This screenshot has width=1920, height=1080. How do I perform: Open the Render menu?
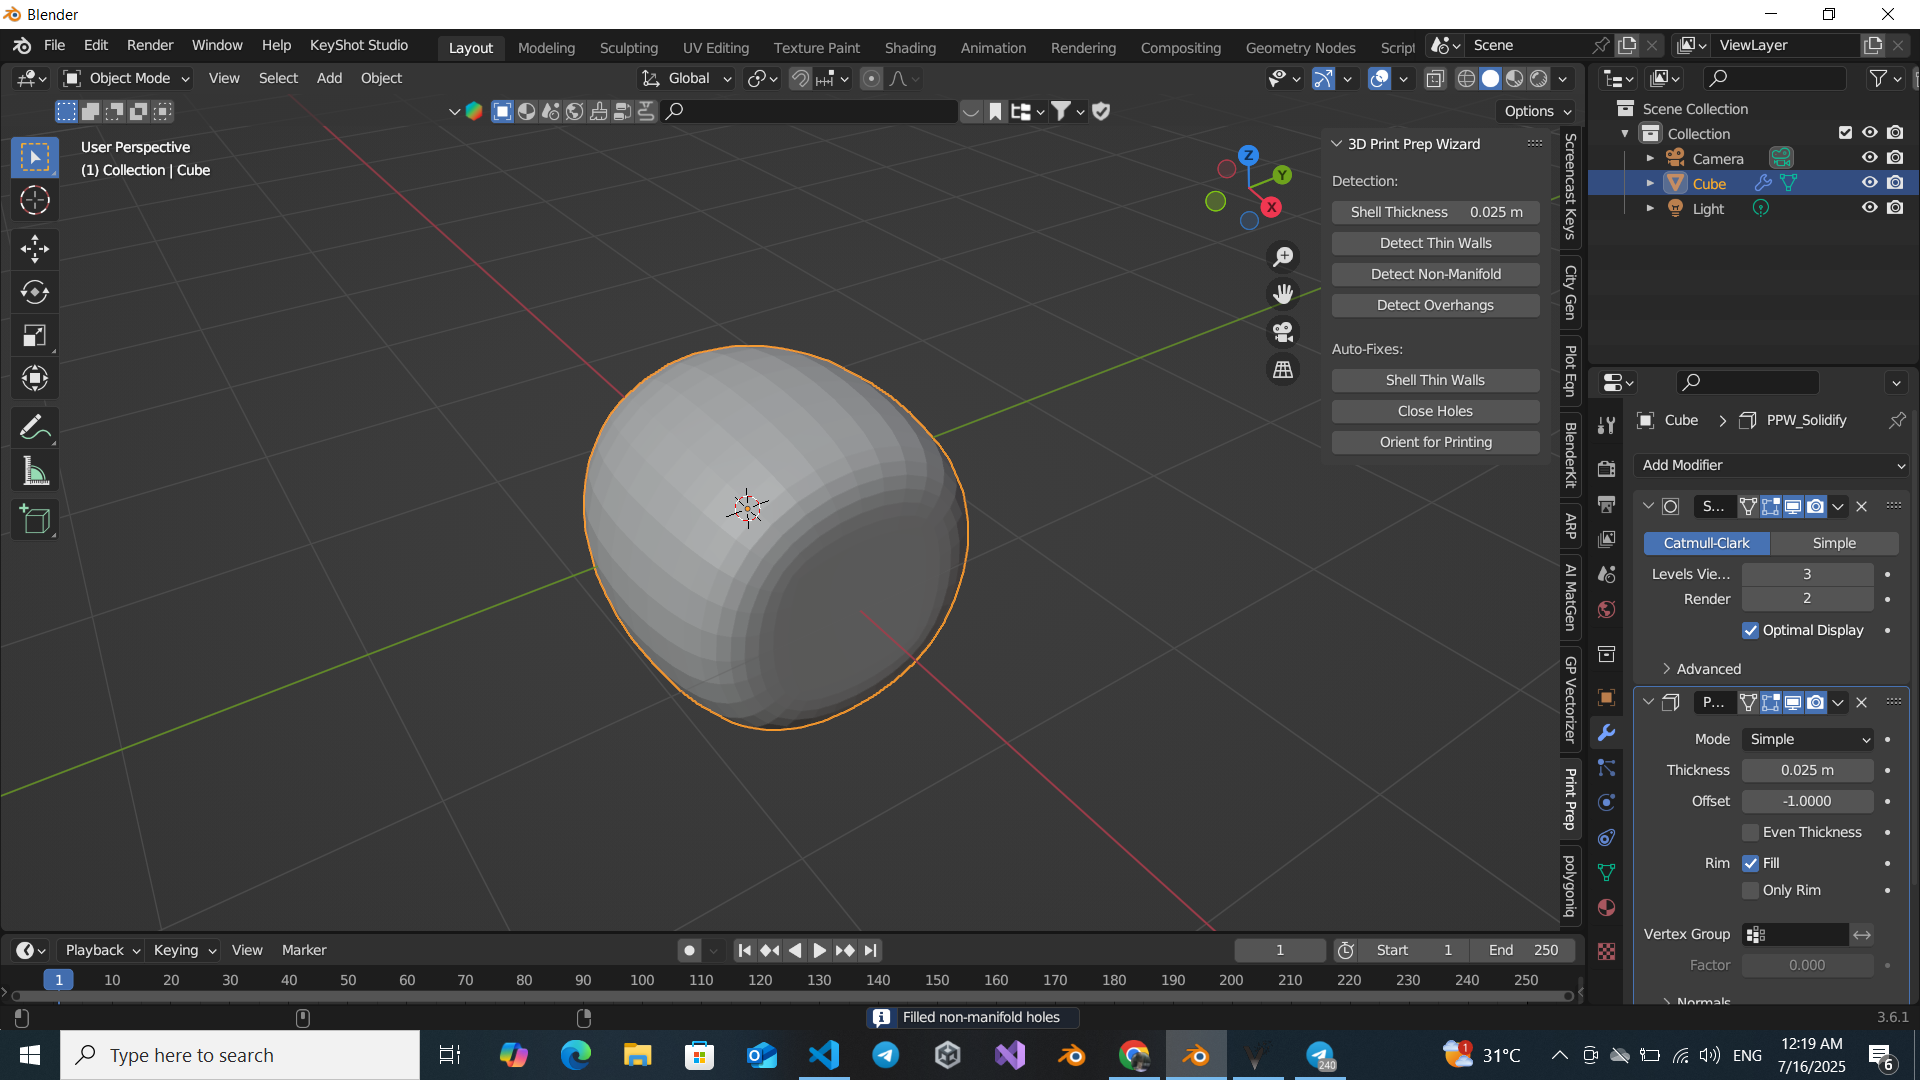tap(149, 45)
